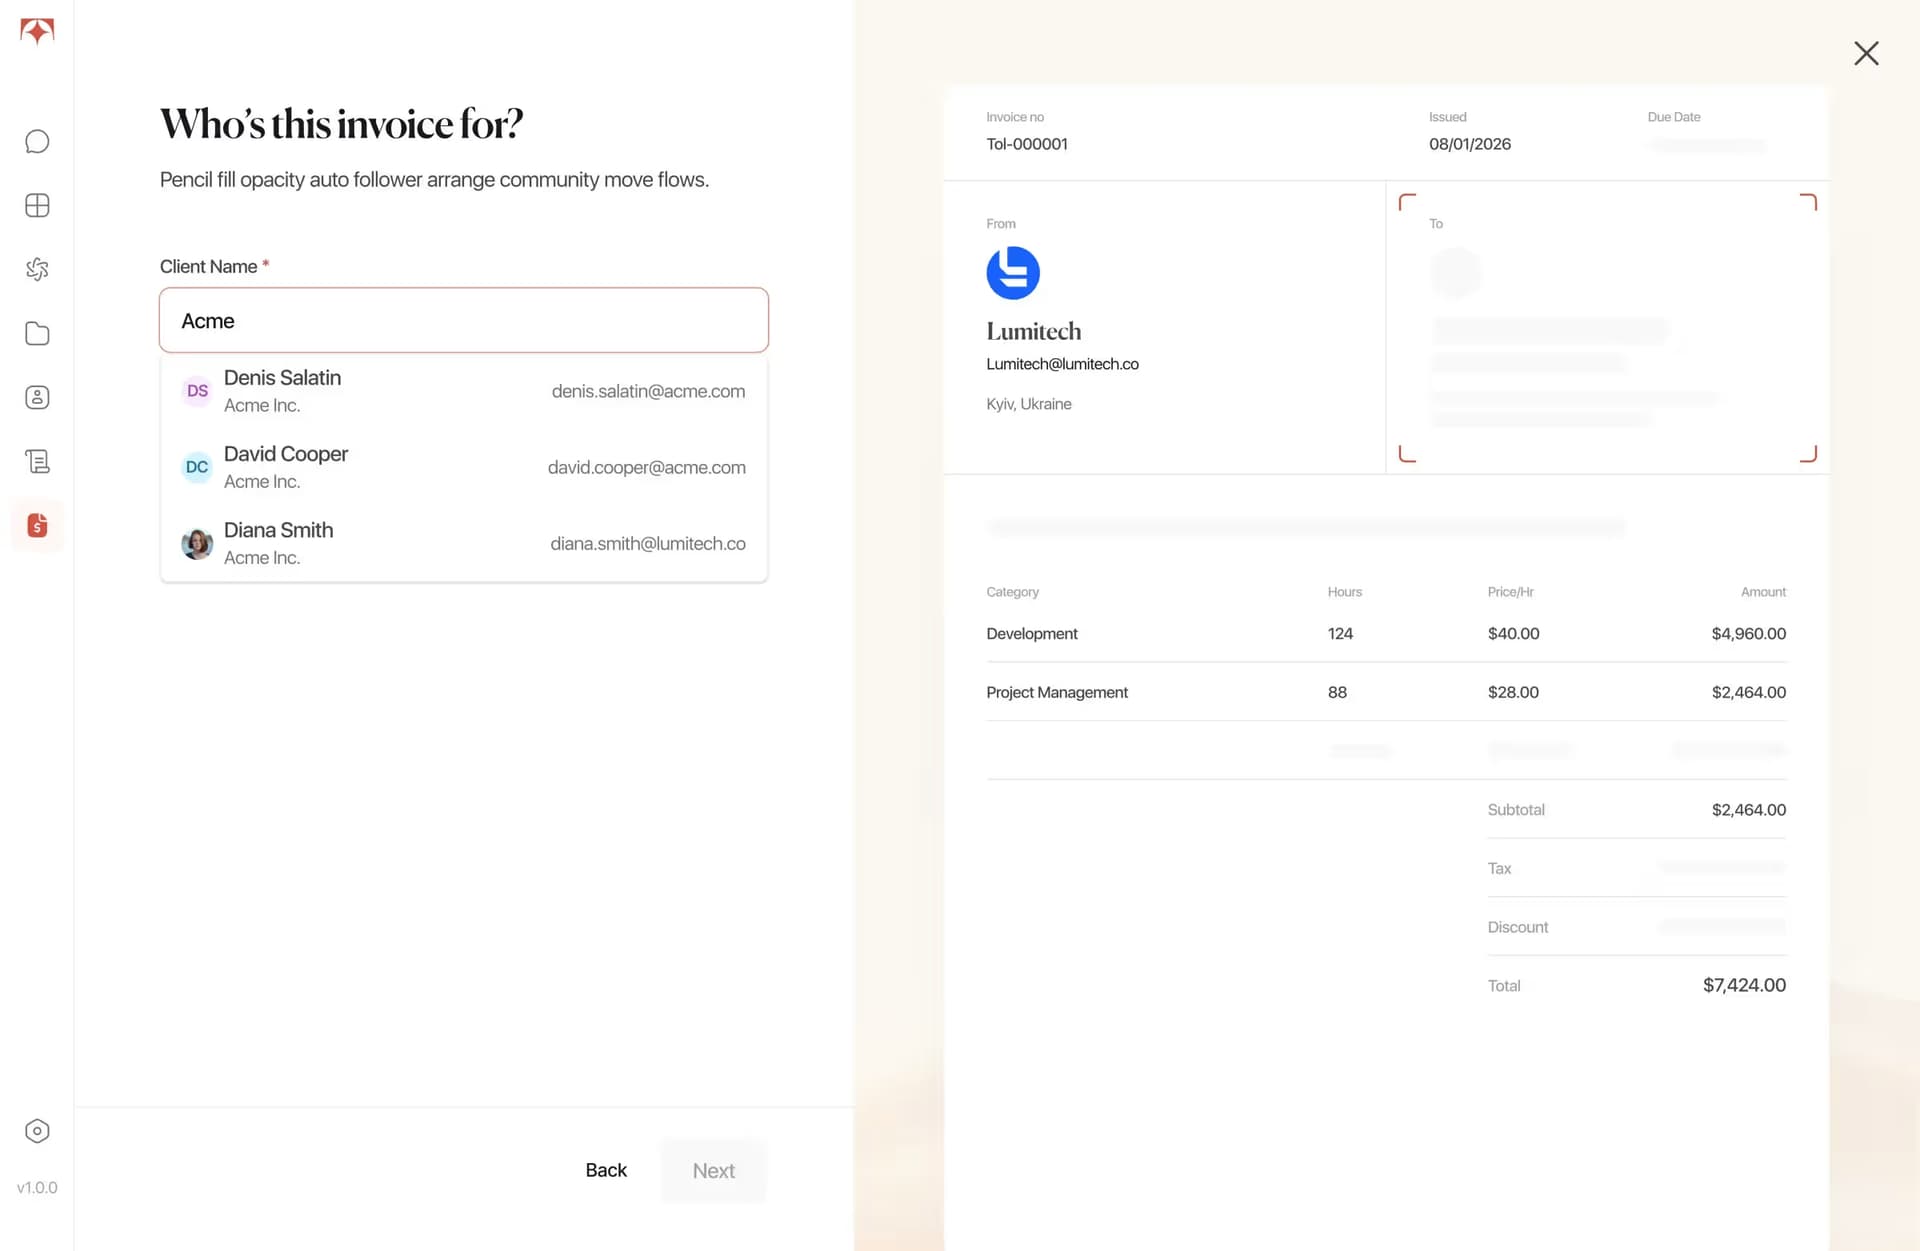
Task: Click the Next button
Action: [714, 1171]
